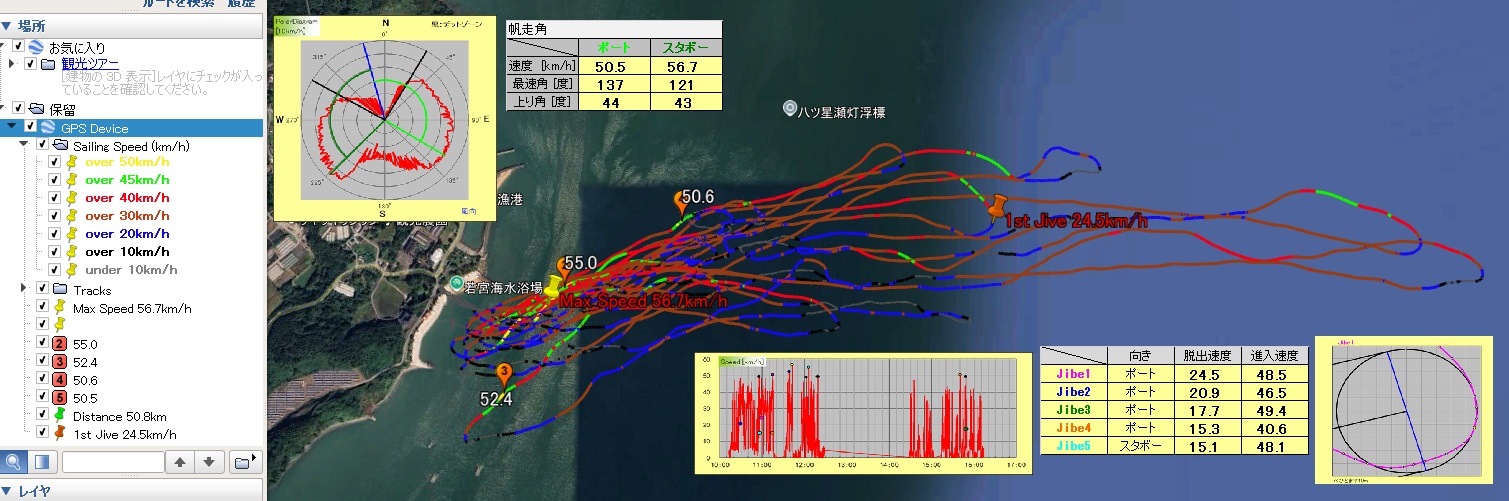Viewport: 1509px width, 501px height.
Task: Expand the レイヤ panel header
Action: [7, 491]
